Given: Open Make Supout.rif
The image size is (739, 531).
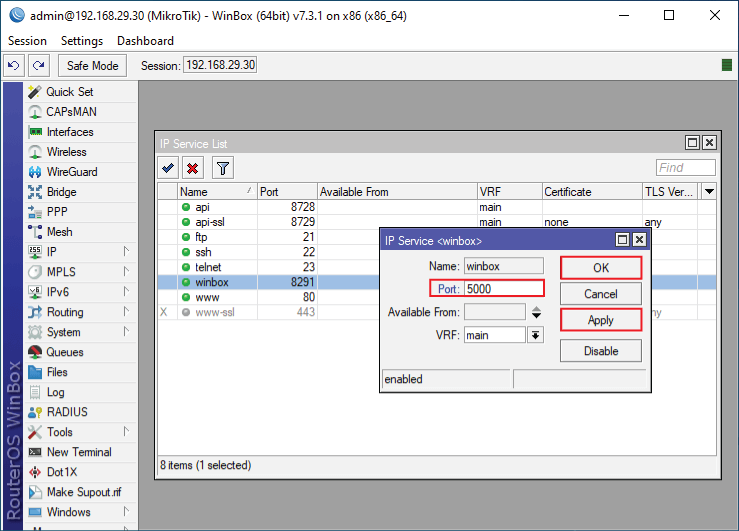Looking at the screenshot, I should (80, 492).
